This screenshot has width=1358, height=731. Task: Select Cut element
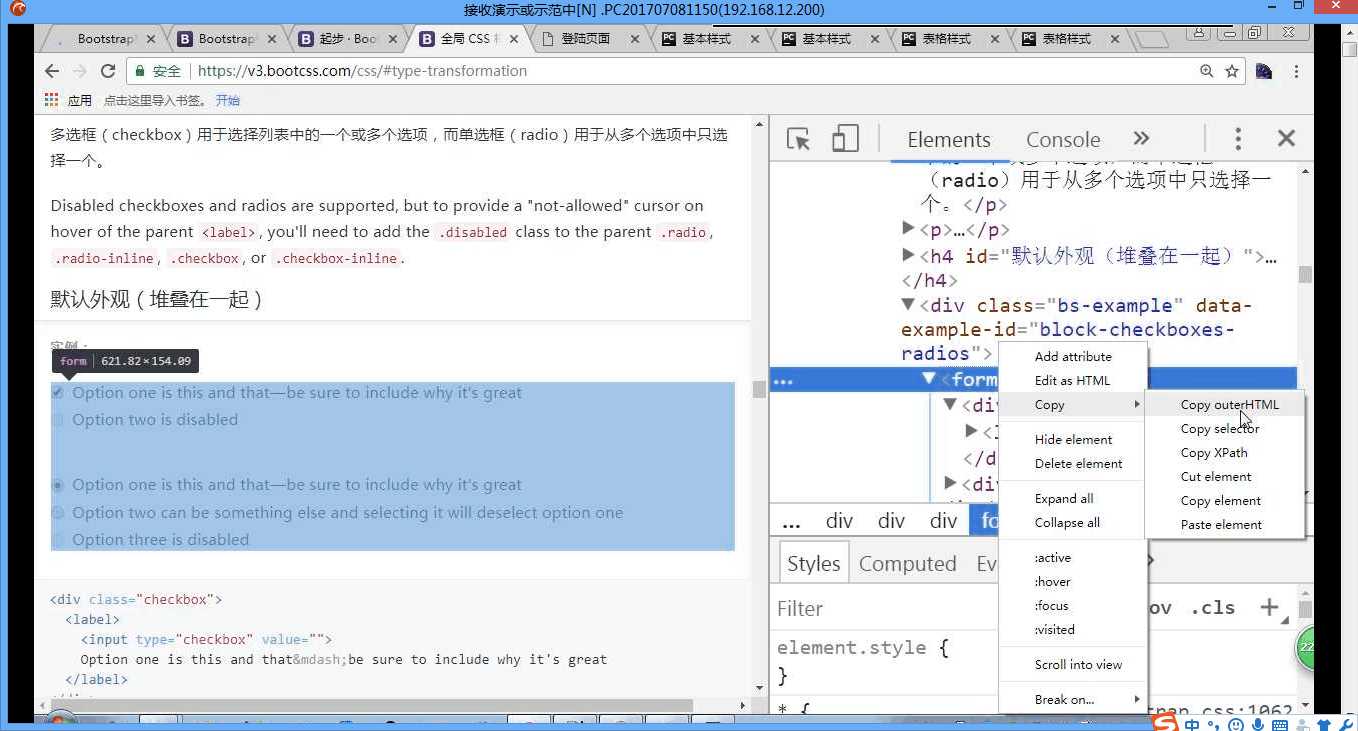click(1215, 476)
